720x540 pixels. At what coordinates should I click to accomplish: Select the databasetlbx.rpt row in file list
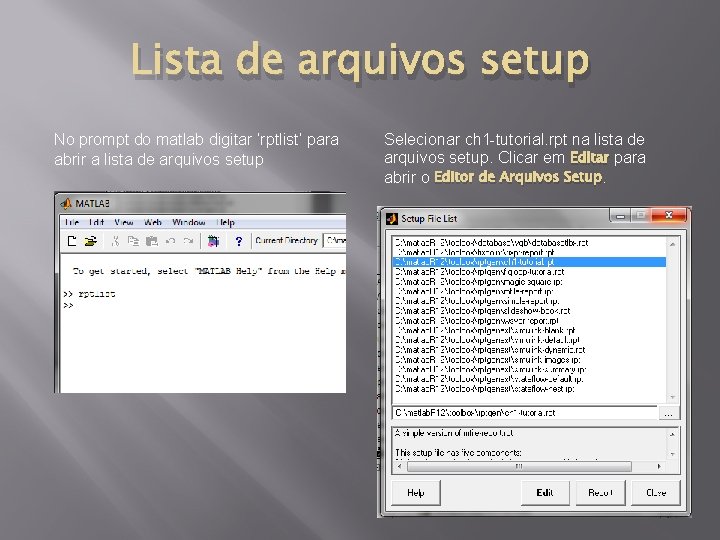pos(529,242)
